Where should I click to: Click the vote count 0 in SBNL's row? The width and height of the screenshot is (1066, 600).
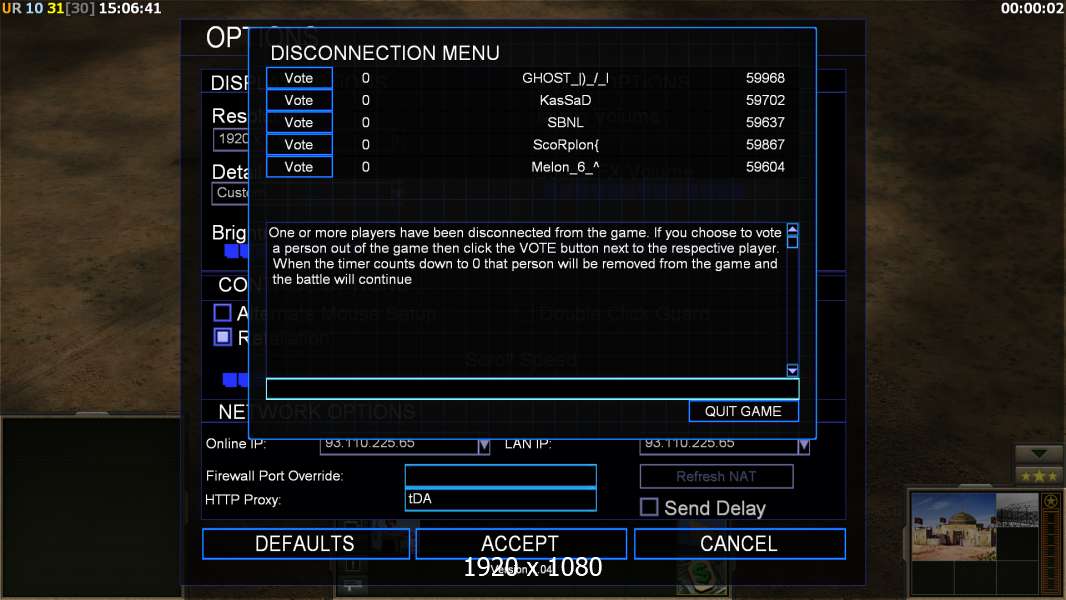[366, 122]
